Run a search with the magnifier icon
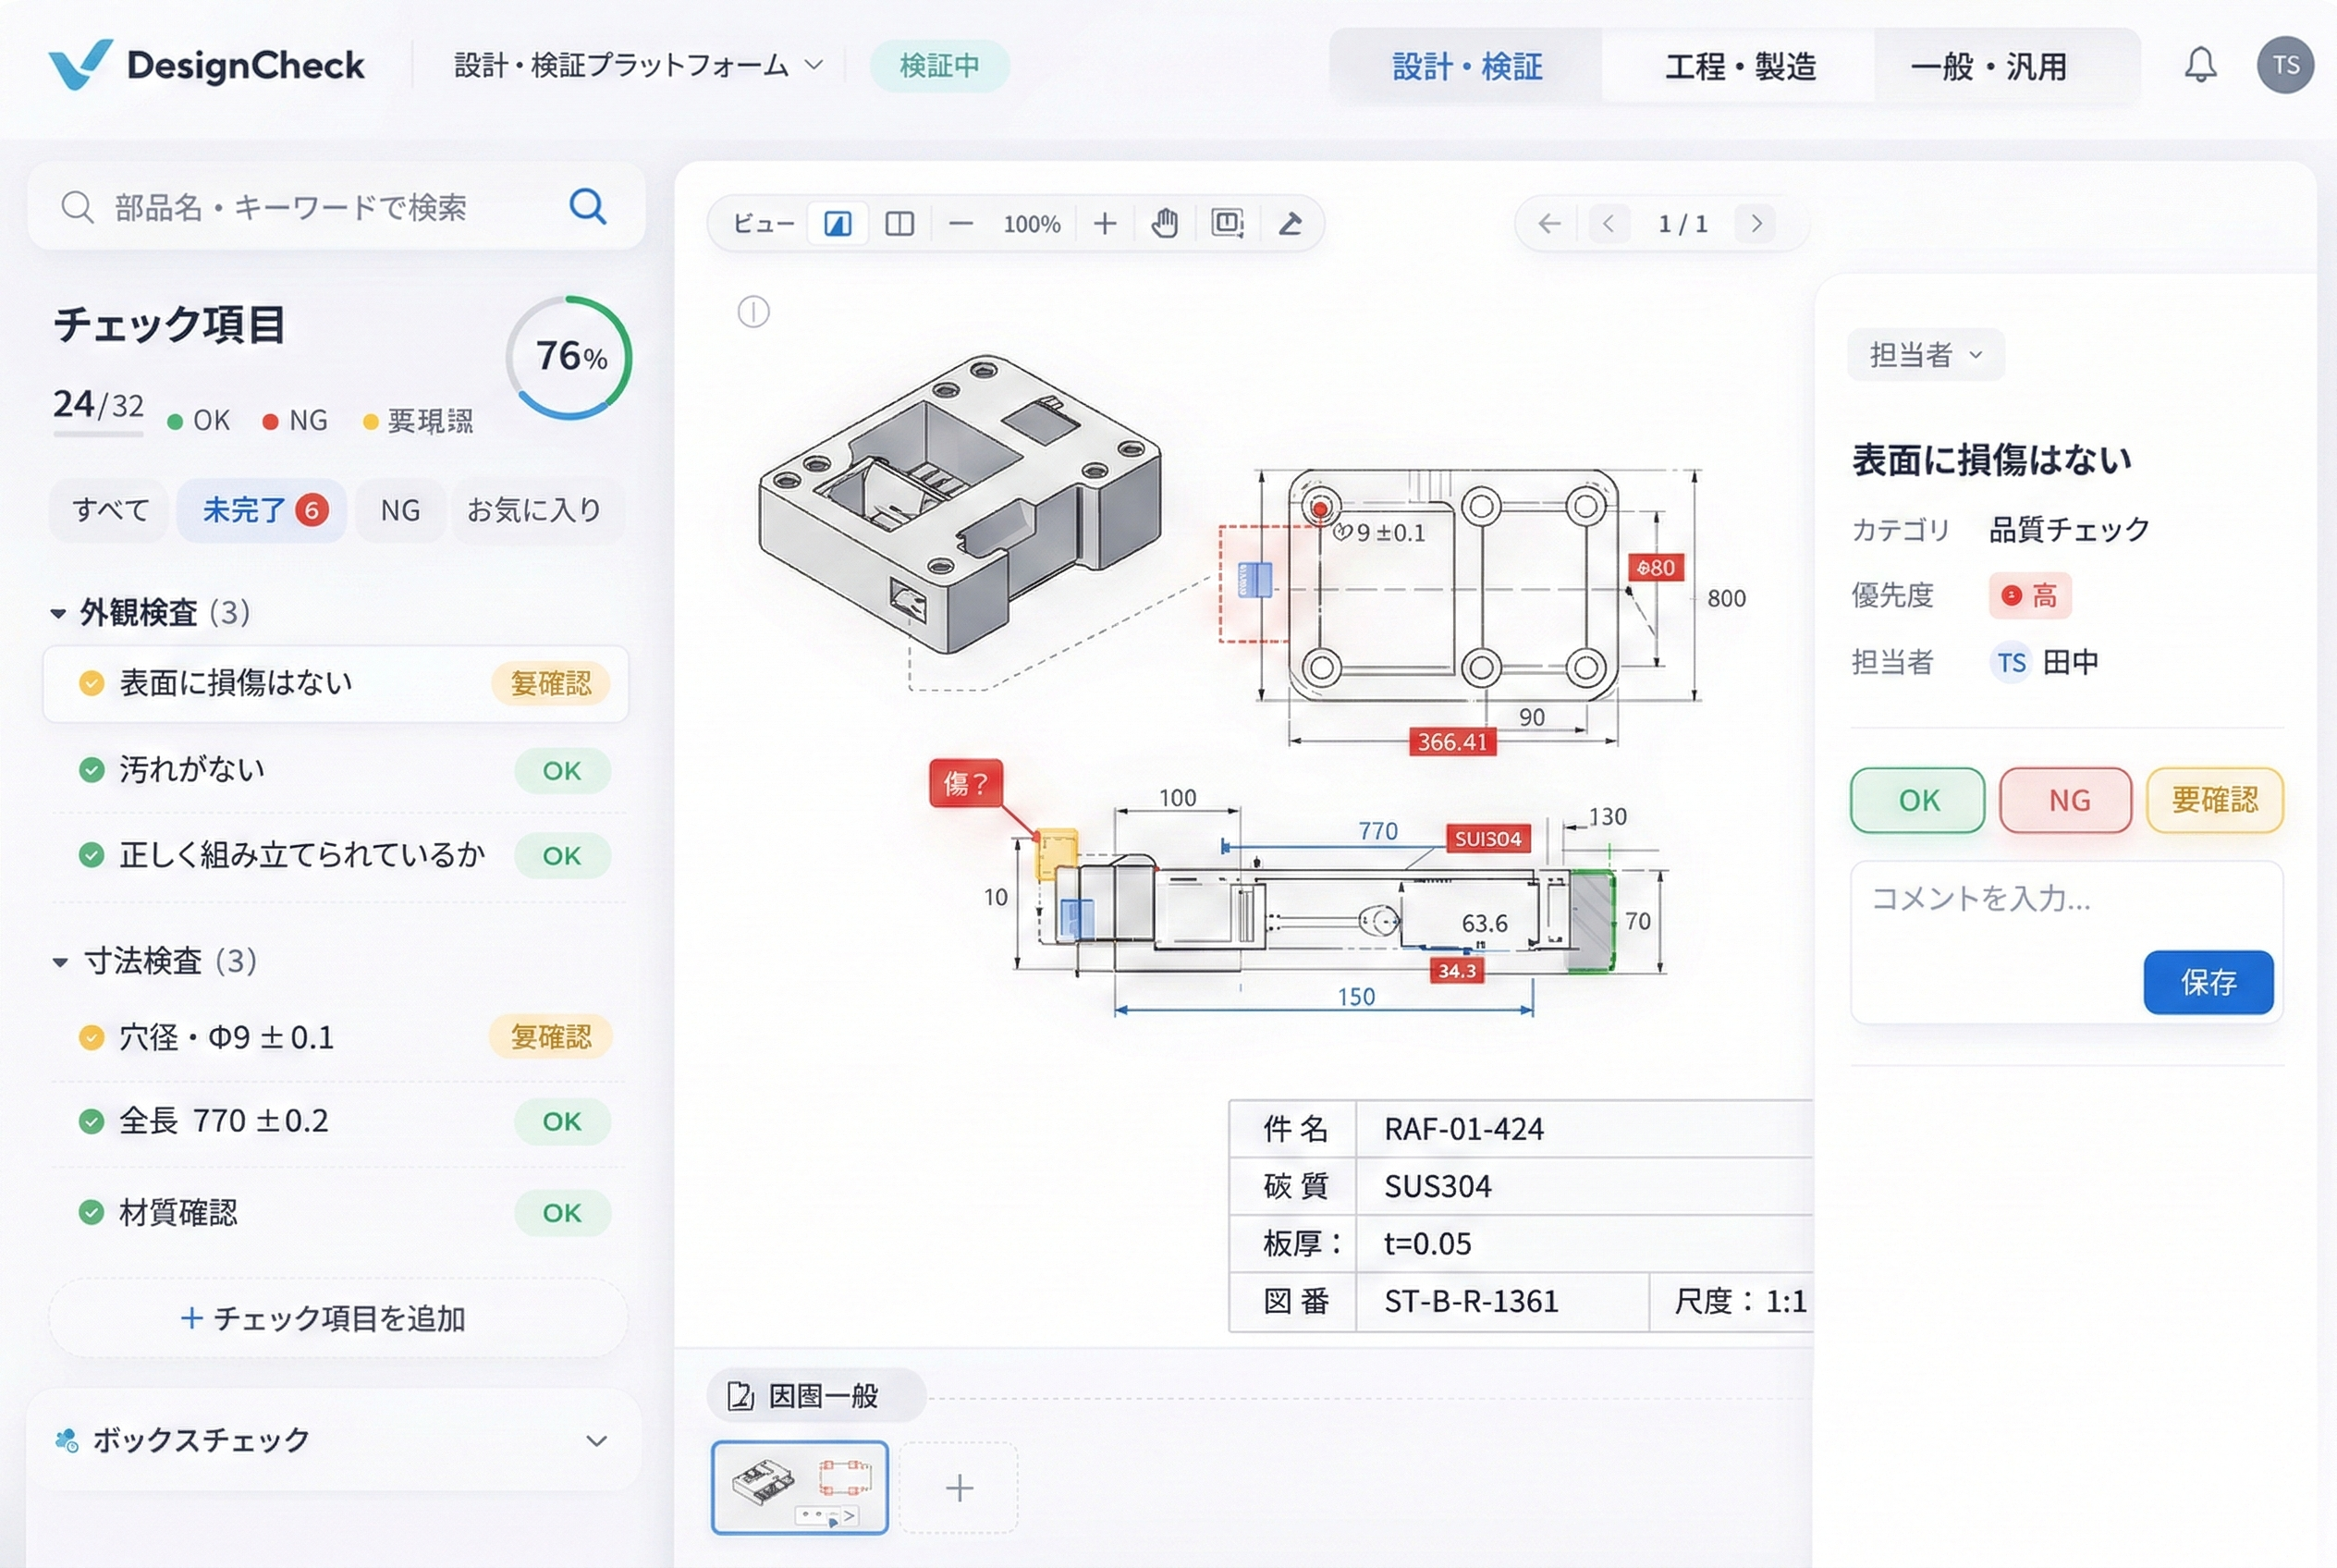The height and width of the screenshot is (1568, 2337). pyautogui.click(x=589, y=207)
